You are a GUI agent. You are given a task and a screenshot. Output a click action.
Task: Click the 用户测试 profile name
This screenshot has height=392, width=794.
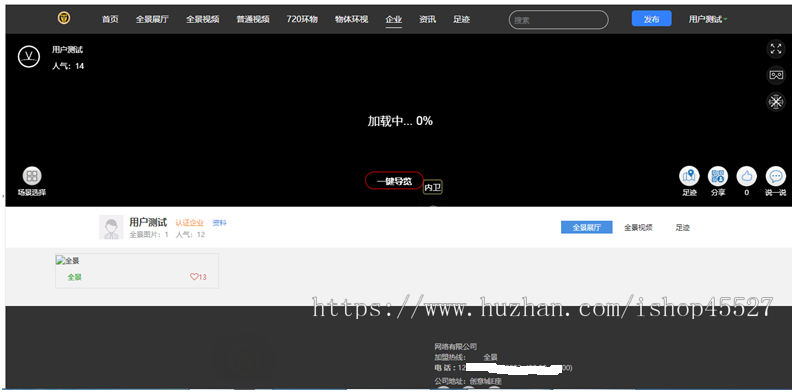(x=148, y=222)
